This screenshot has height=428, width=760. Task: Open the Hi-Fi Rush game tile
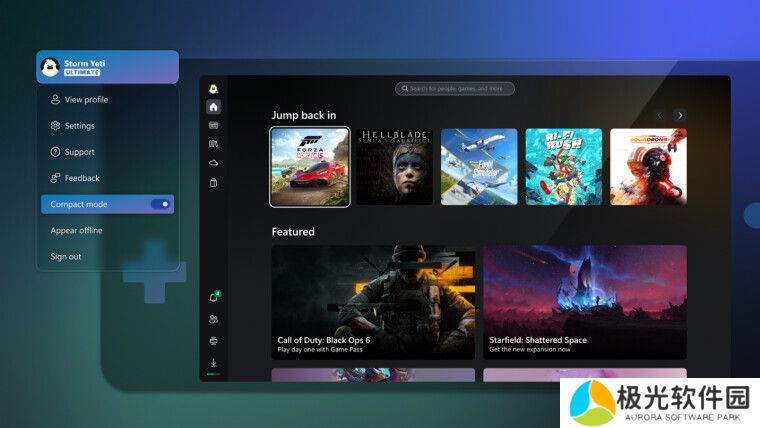[x=564, y=167]
